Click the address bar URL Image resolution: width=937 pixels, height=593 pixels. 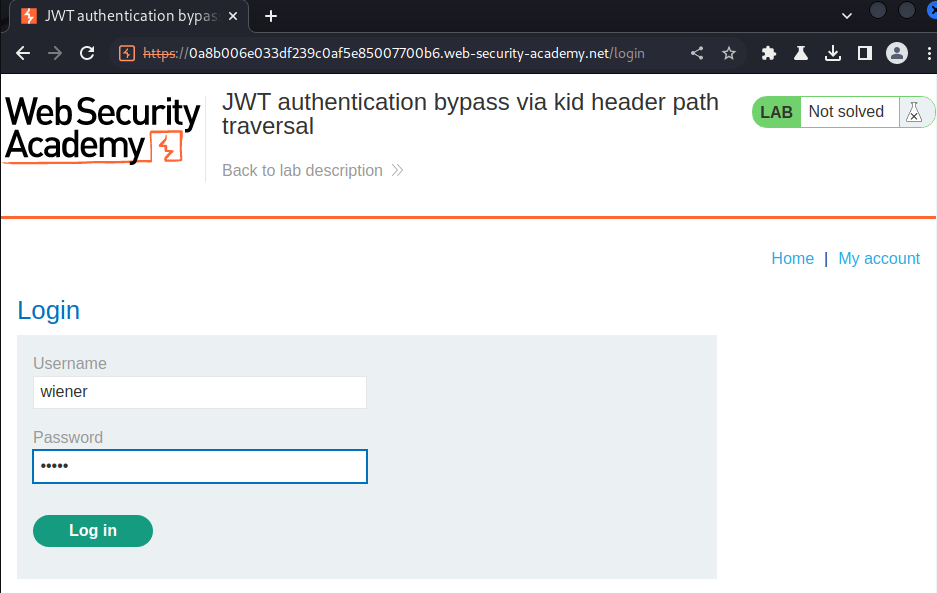pyautogui.click(x=394, y=53)
